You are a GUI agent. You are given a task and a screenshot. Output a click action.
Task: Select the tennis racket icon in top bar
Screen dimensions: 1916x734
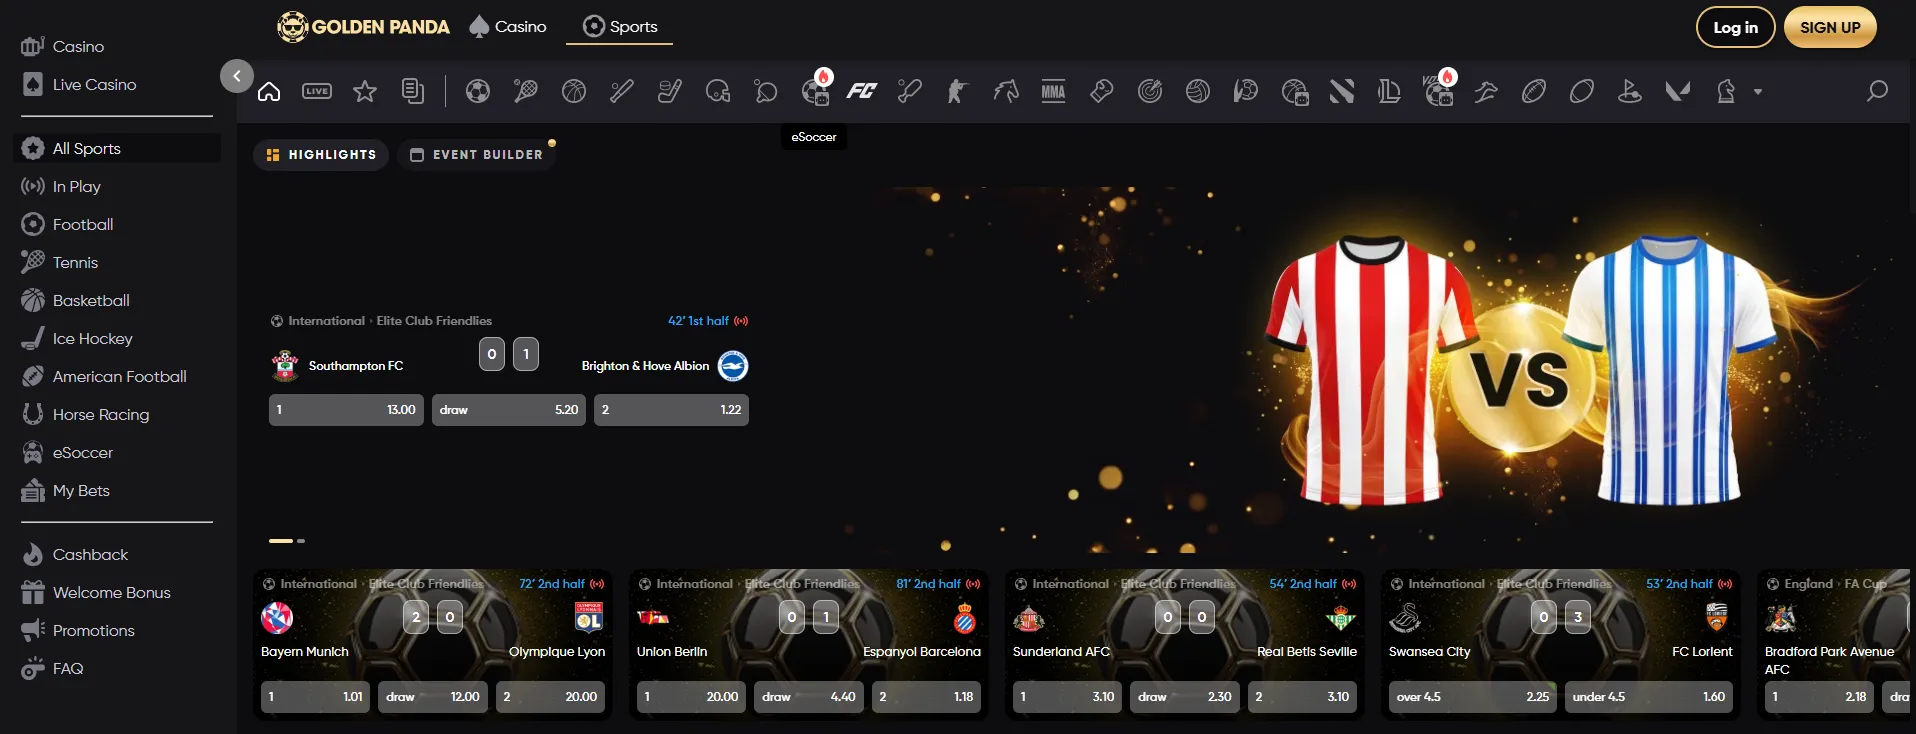pos(526,92)
